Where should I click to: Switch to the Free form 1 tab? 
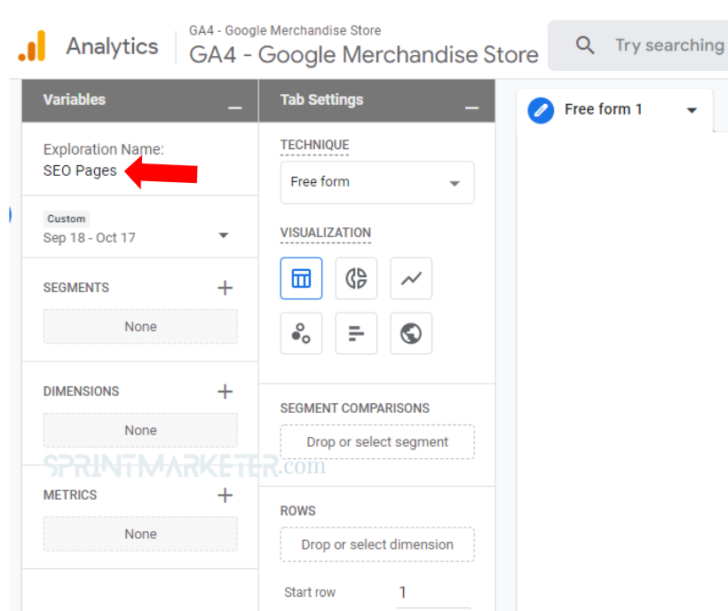click(603, 109)
